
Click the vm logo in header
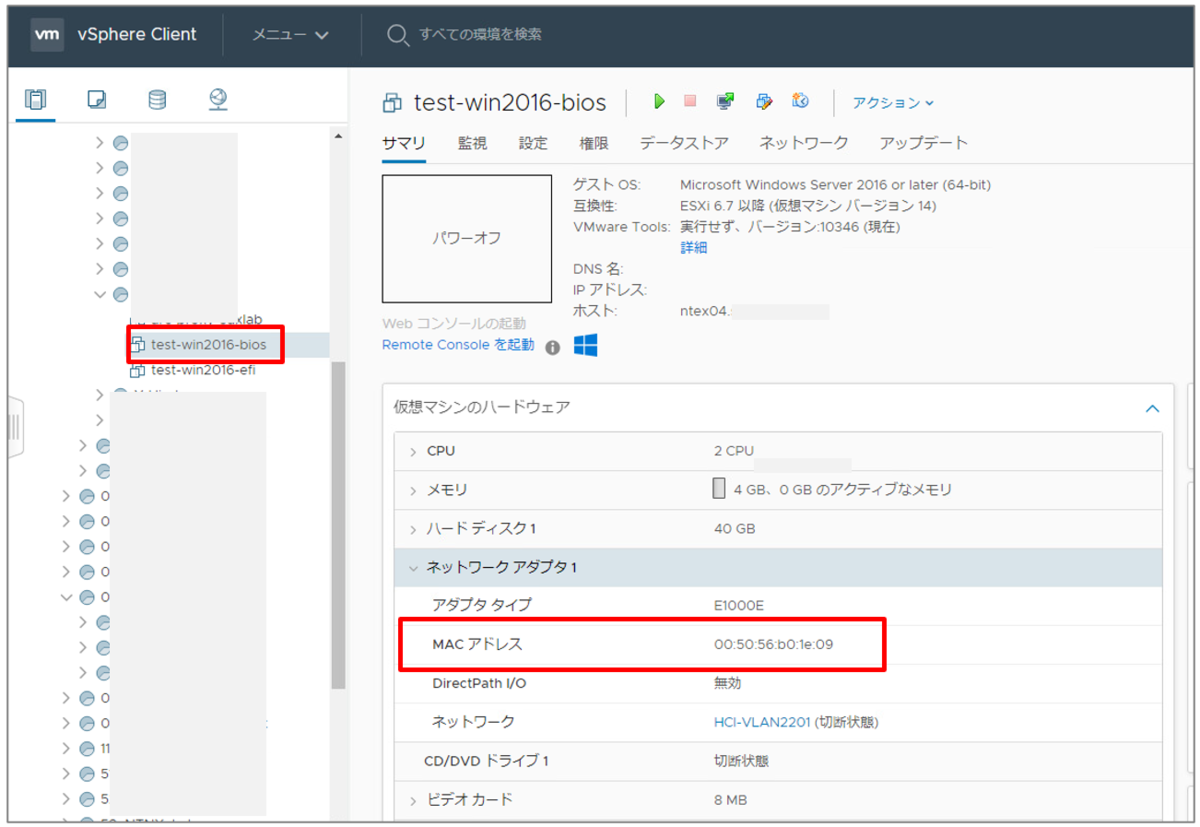pos(47,34)
